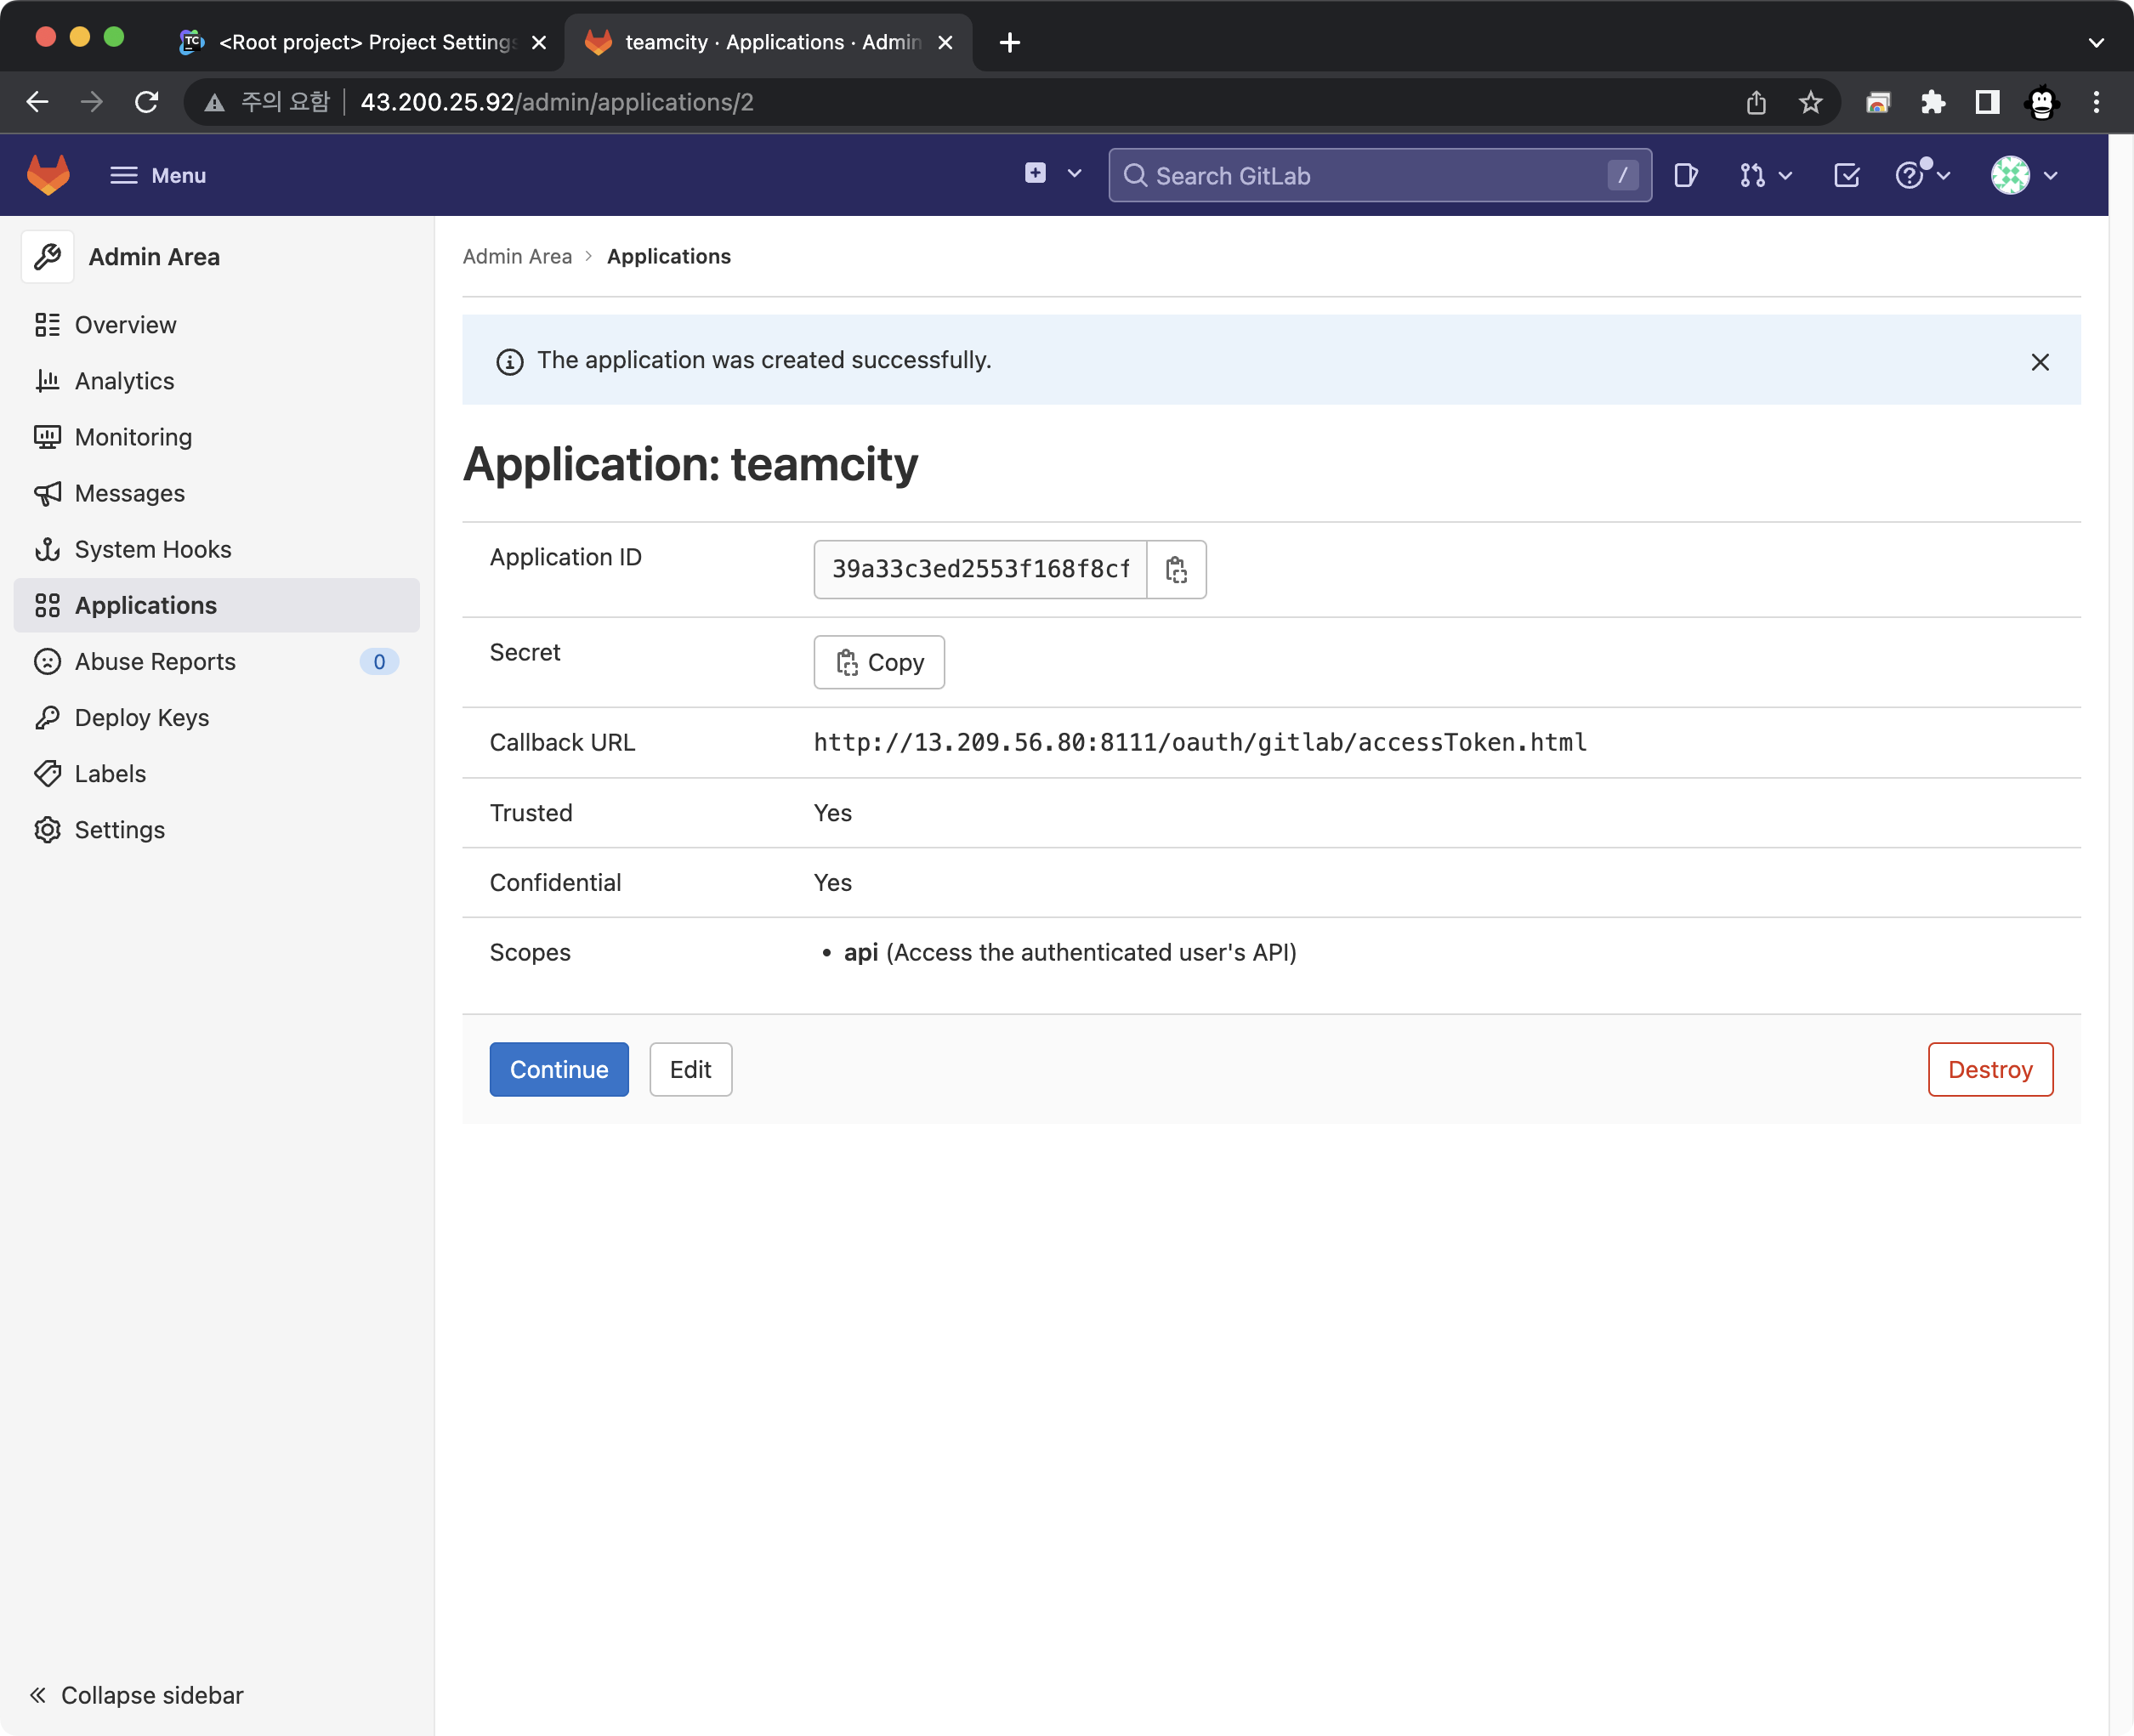The width and height of the screenshot is (2134, 1736).
Task: Click the Admin Area breadcrumb link
Action: [517, 256]
